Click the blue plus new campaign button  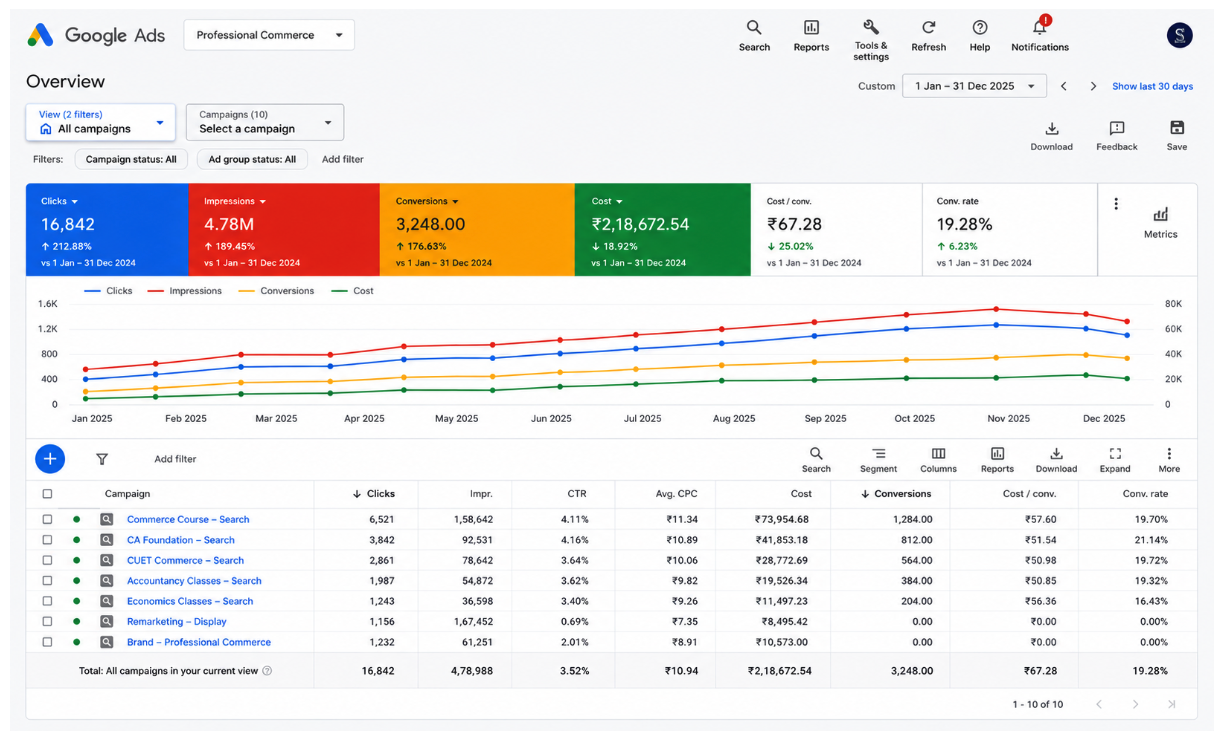coord(50,459)
